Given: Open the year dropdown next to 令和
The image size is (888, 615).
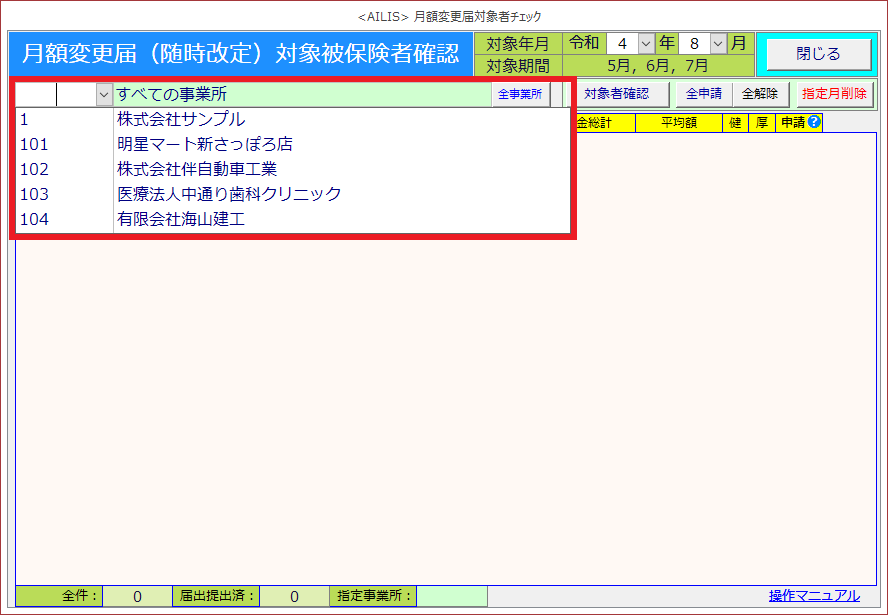Looking at the screenshot, I should [645, 44].
